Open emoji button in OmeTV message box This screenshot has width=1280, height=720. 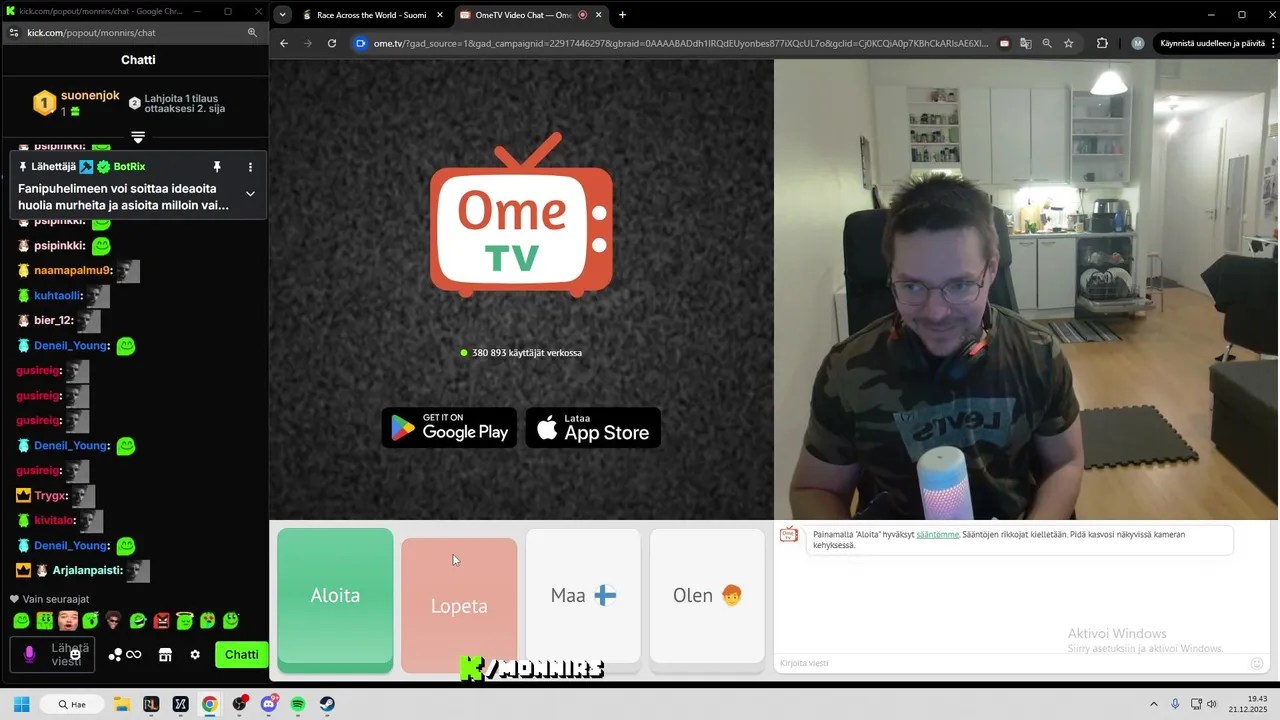pos(1257,663)
